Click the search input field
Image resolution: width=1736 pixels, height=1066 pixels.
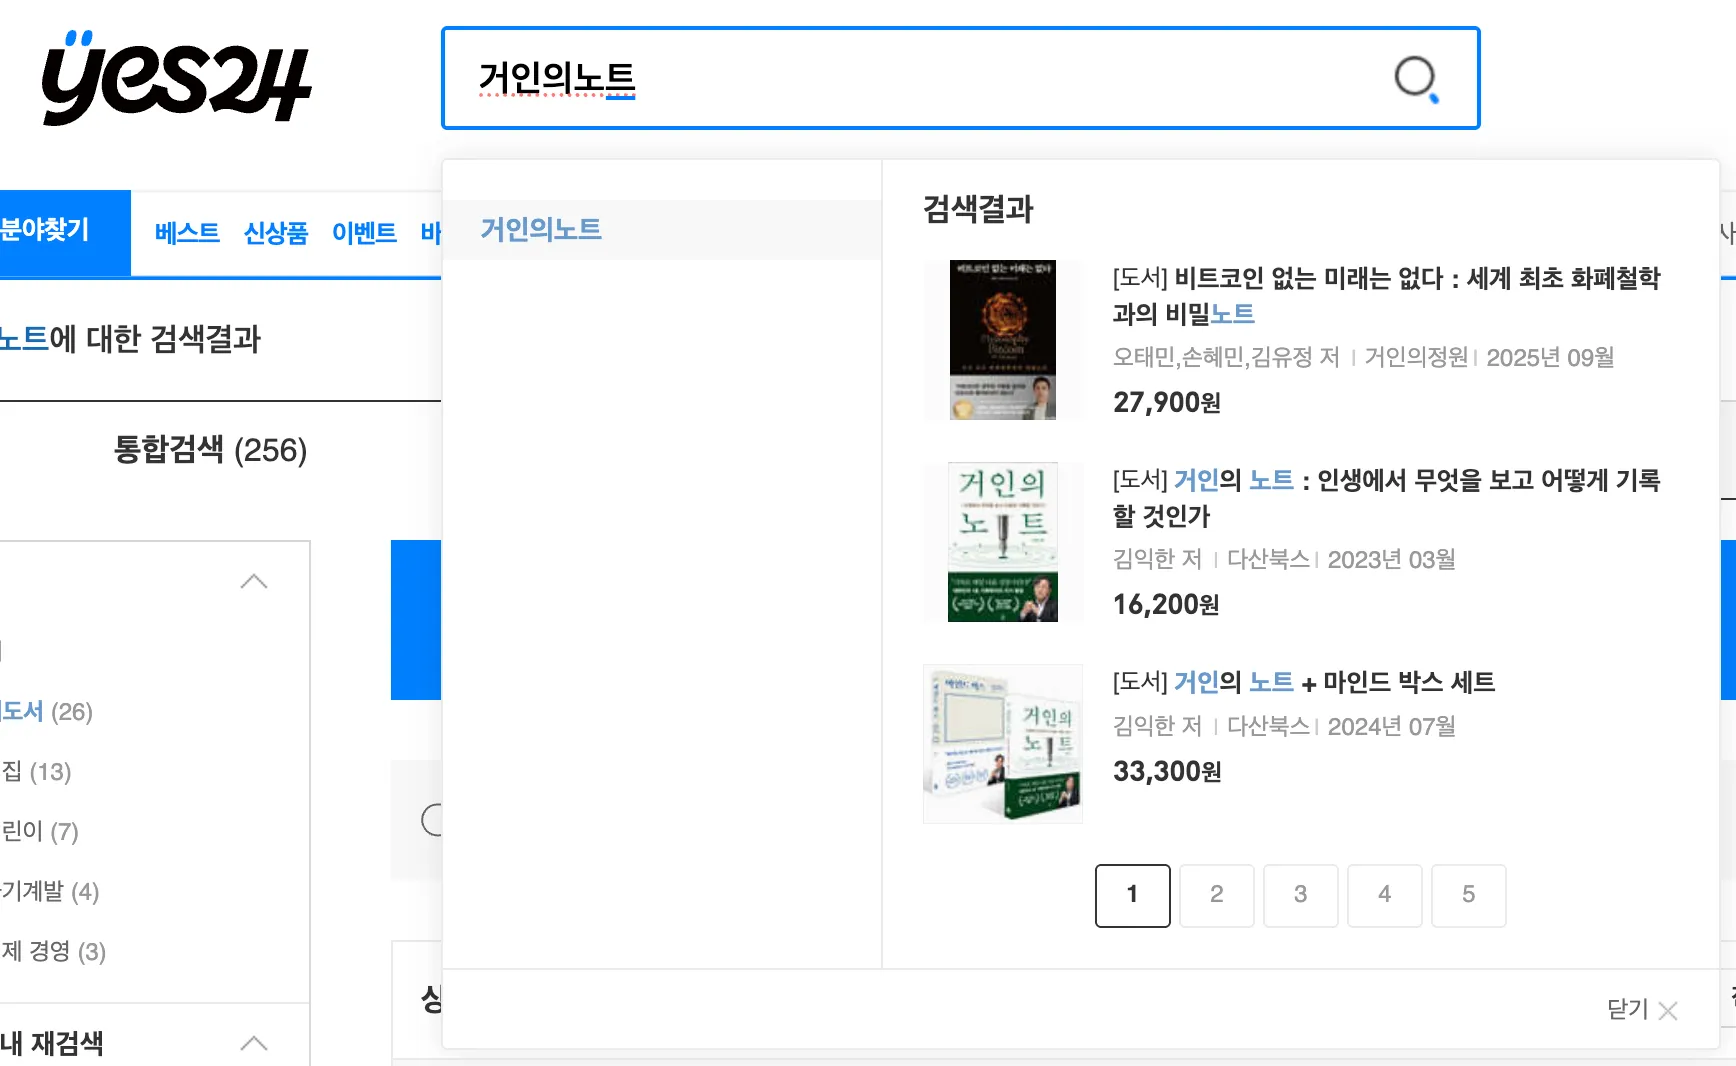click(x=900, y=78)
